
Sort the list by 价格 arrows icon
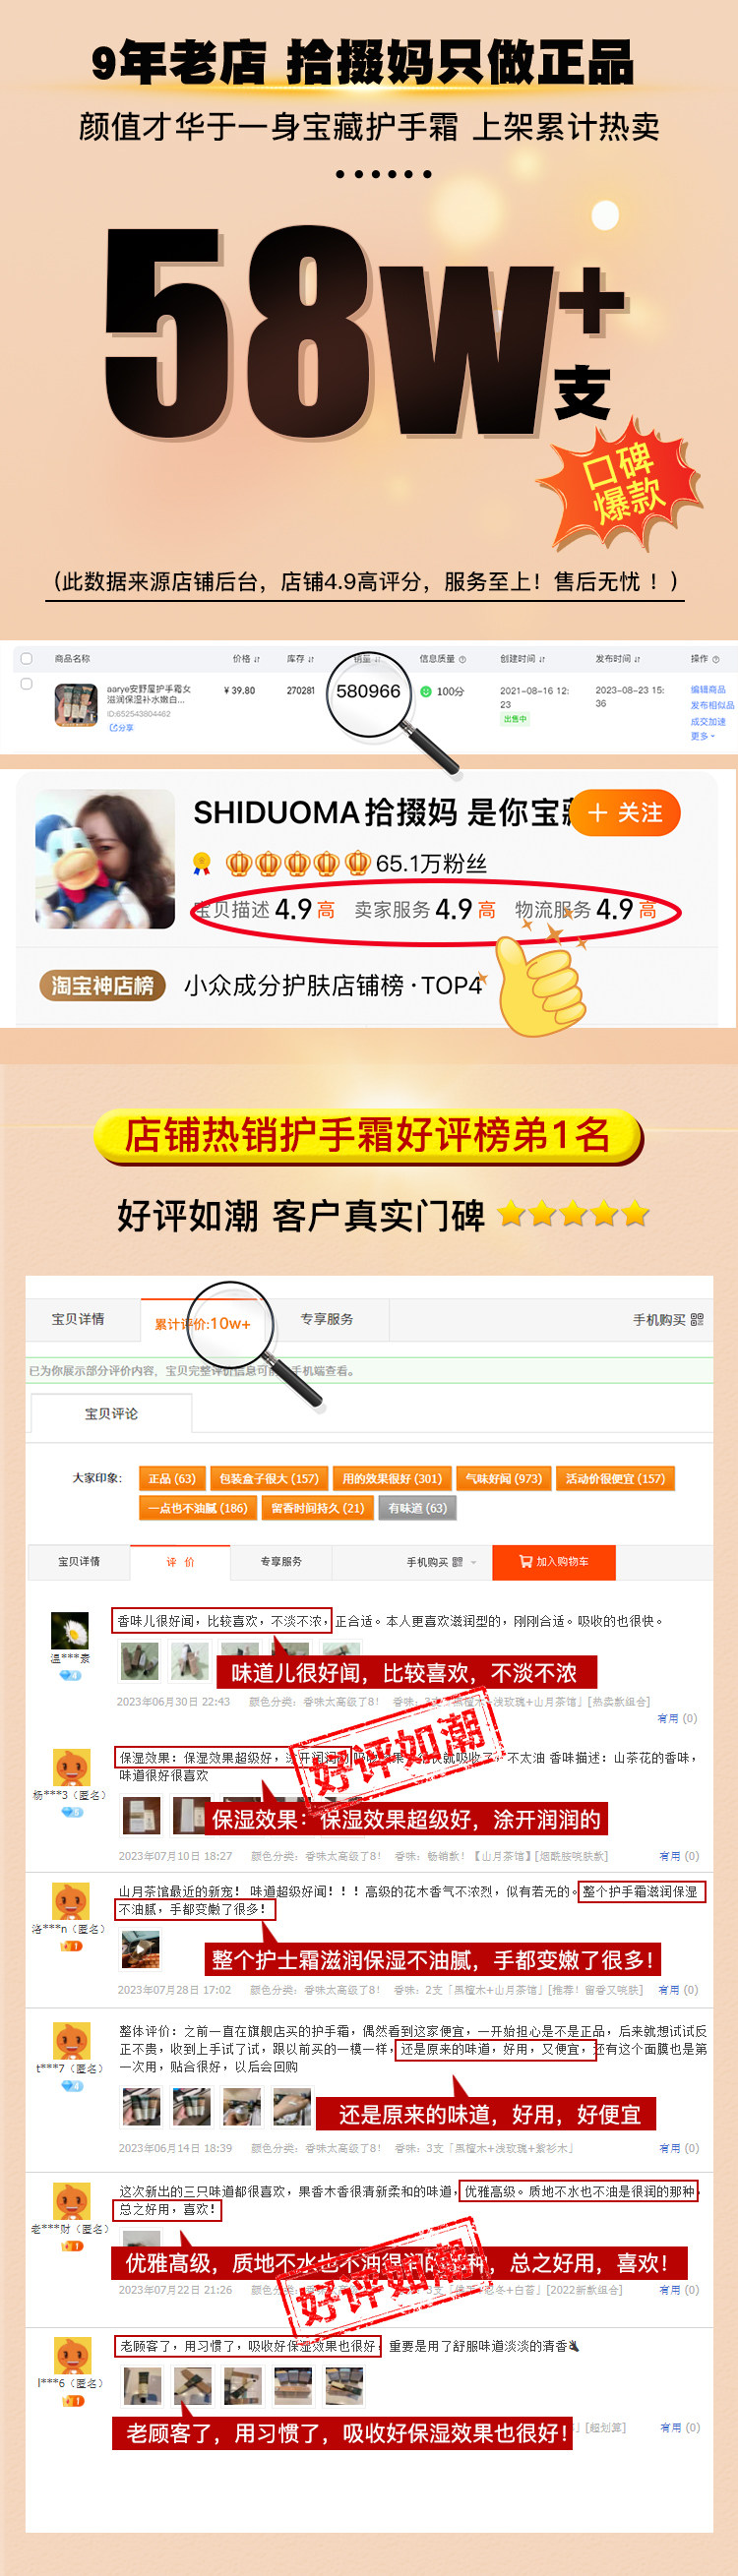257,659
